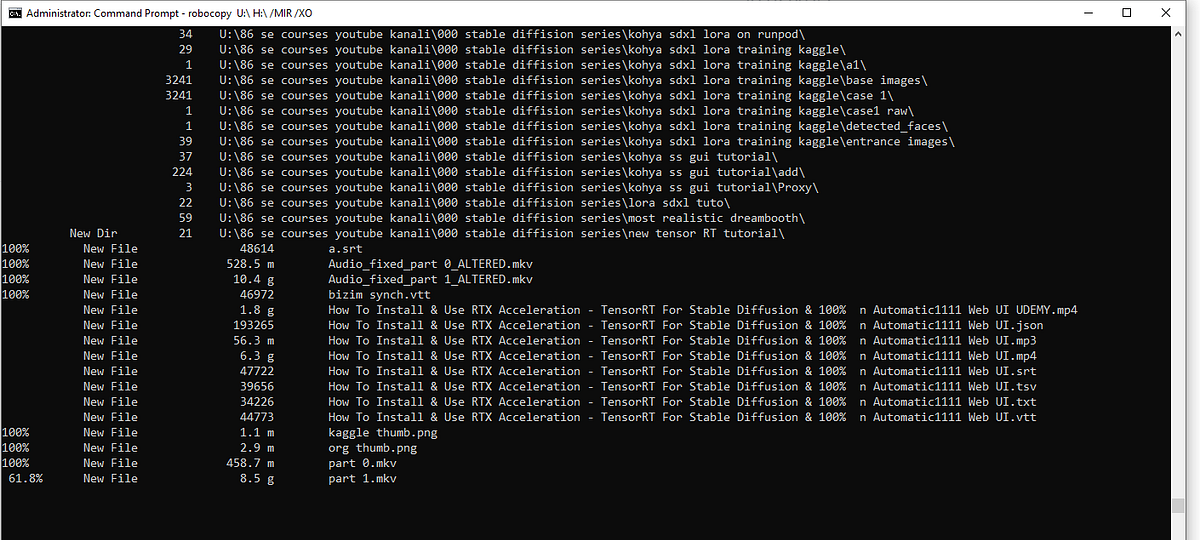Viewport: 1200px width, 540px height.
Task: Click the file size '10.4 g'
Action: [x=254, y=279]
